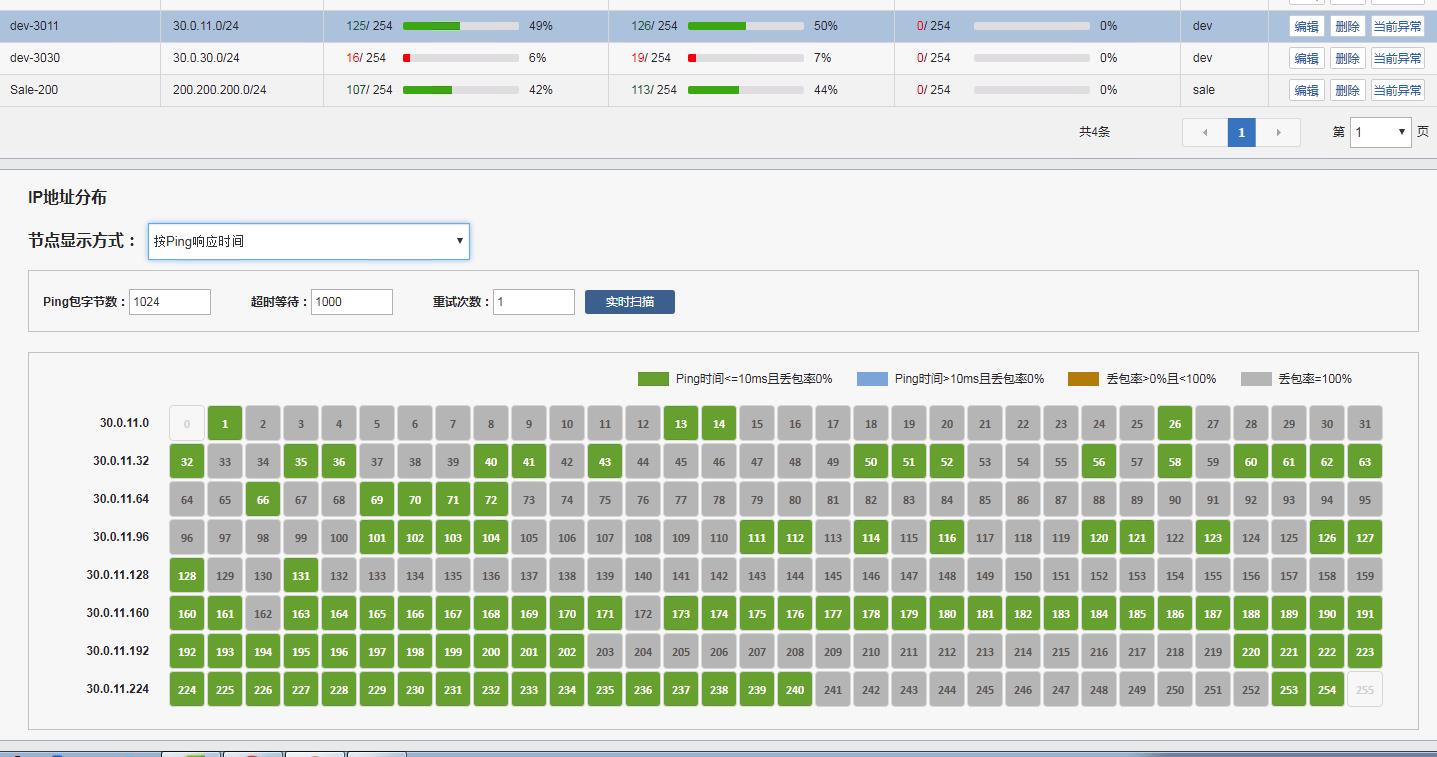1437x757 pixels.
Task: View current anomalies for dev-3011
Action: coord(1397,26)
